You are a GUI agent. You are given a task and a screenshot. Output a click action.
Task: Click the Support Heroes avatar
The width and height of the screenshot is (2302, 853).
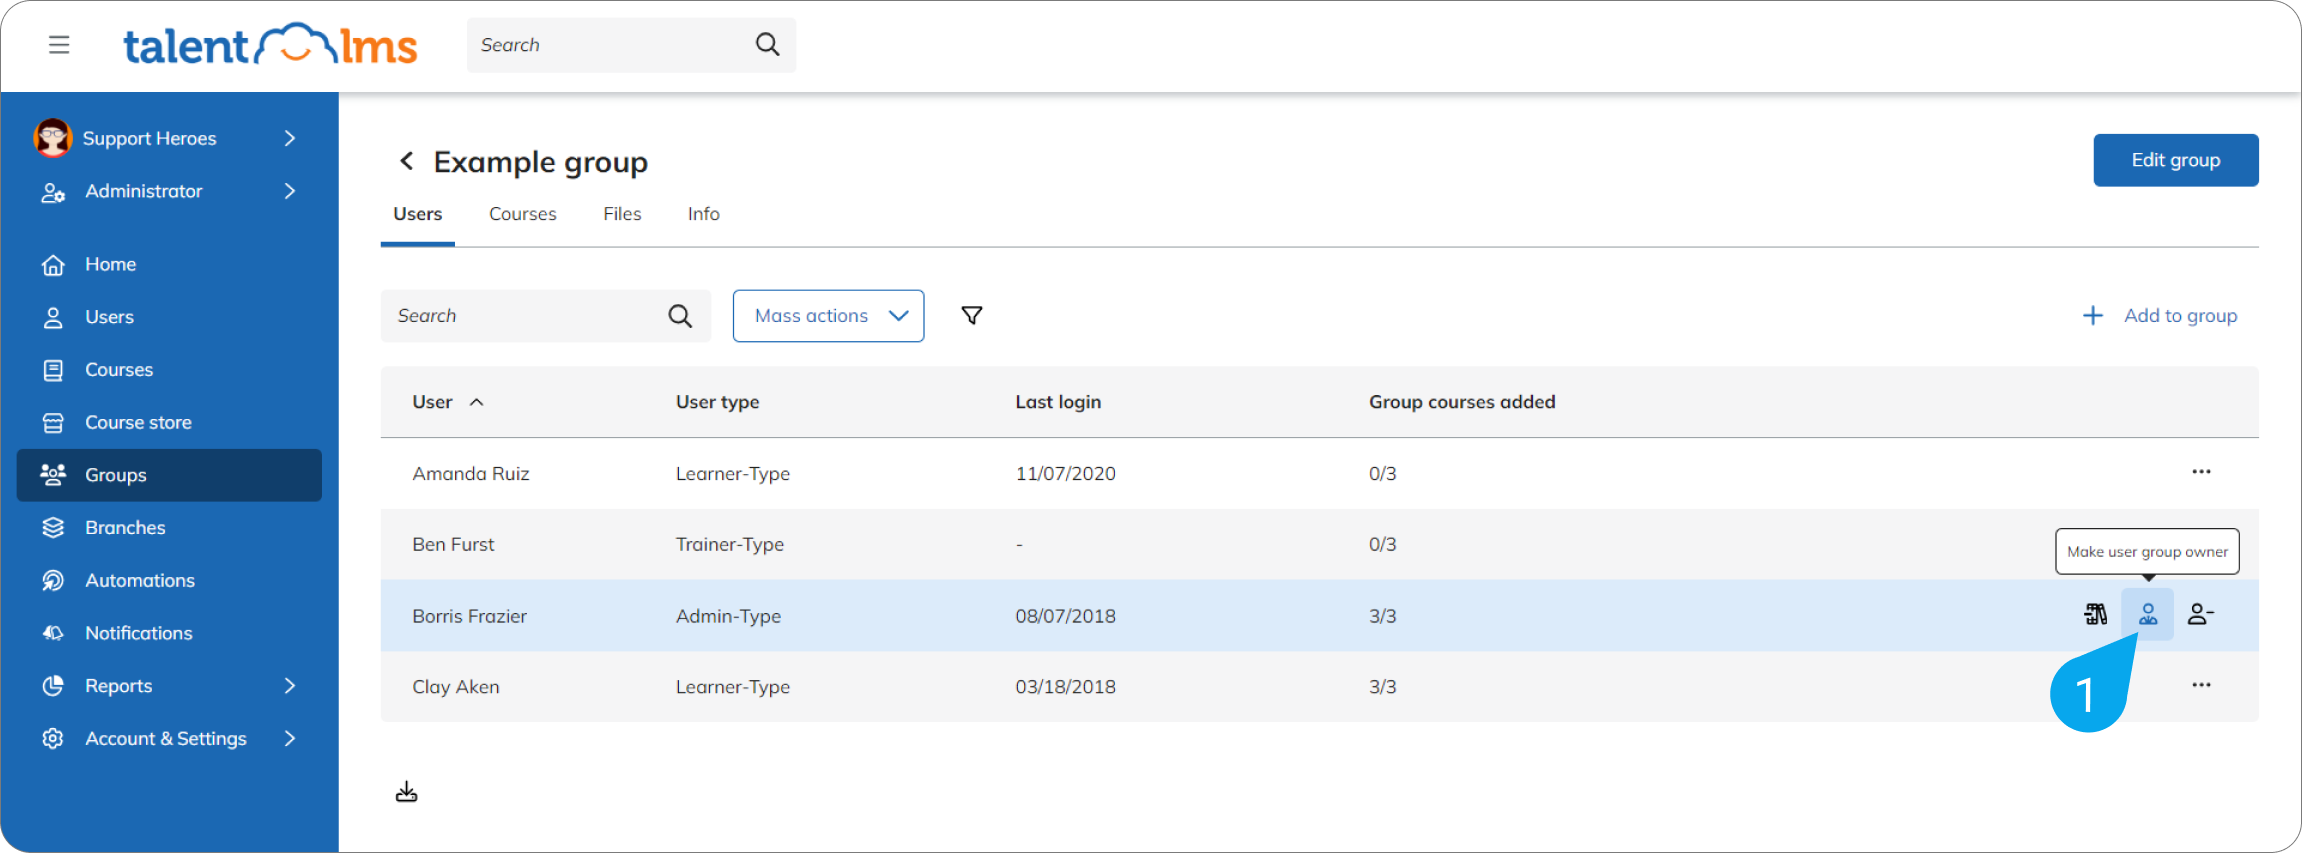point(52,138)
